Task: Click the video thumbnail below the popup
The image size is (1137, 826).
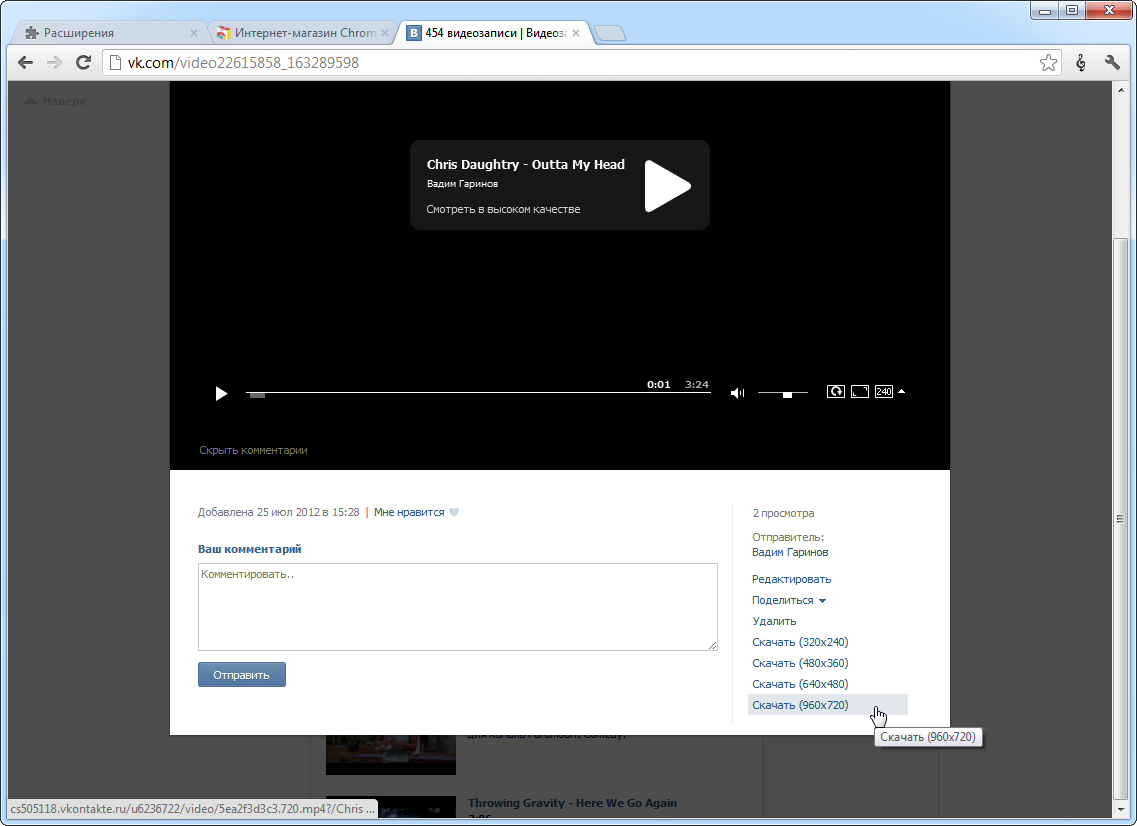Action: point(391,755)
